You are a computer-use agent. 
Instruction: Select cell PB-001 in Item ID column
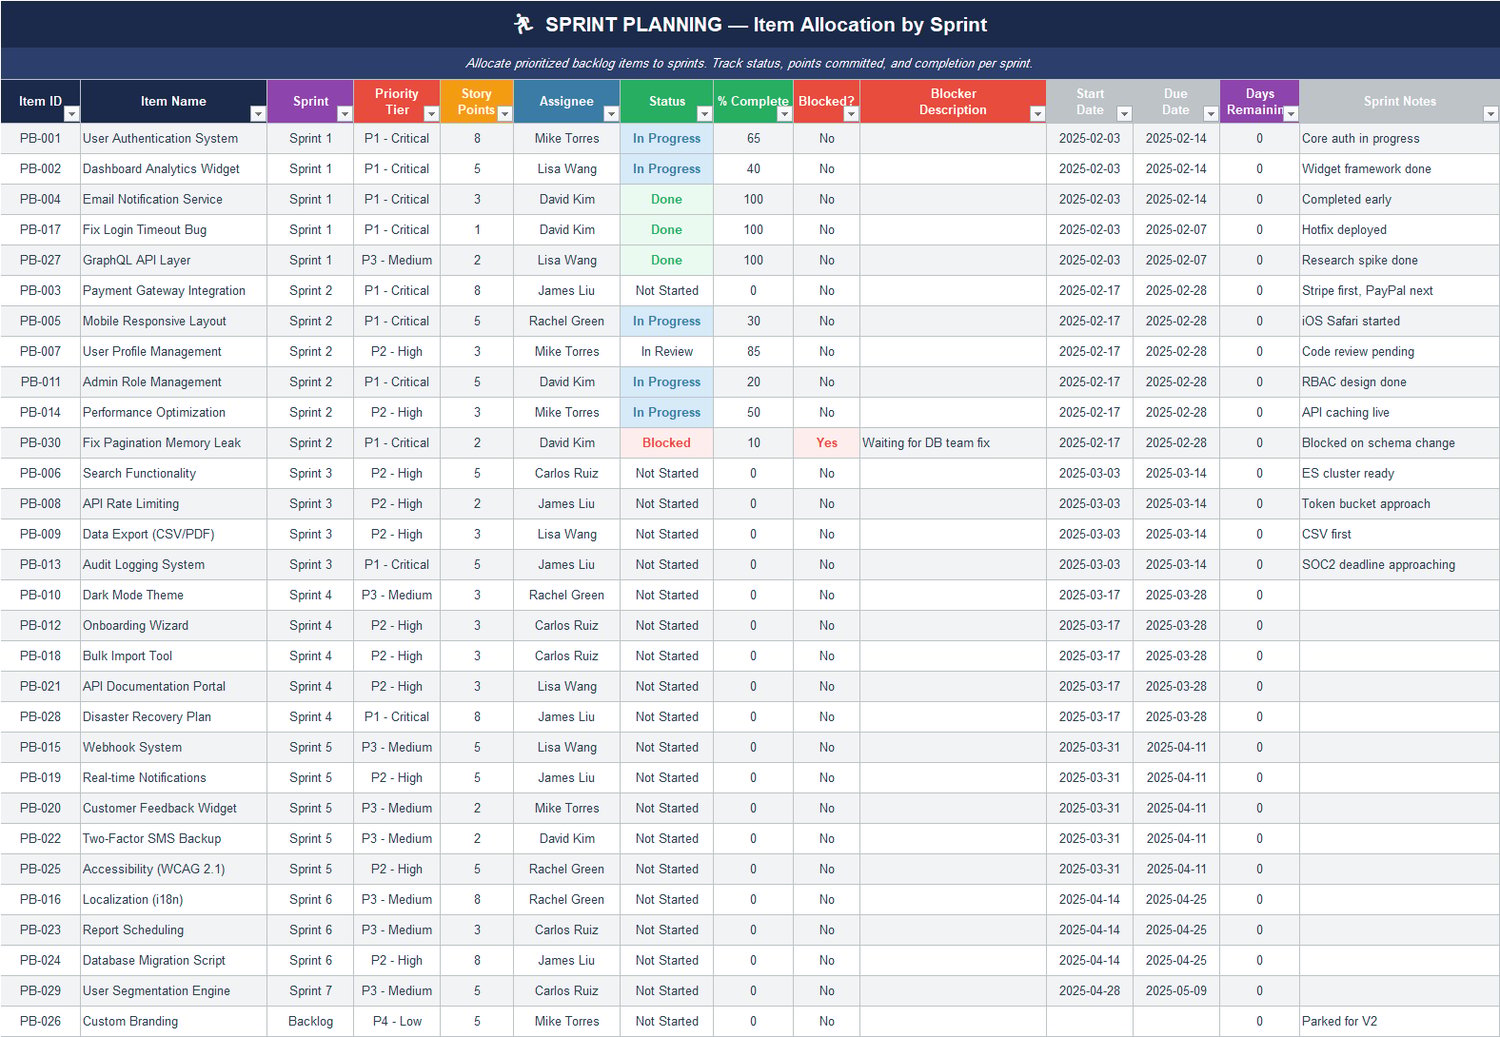point(40,138)
